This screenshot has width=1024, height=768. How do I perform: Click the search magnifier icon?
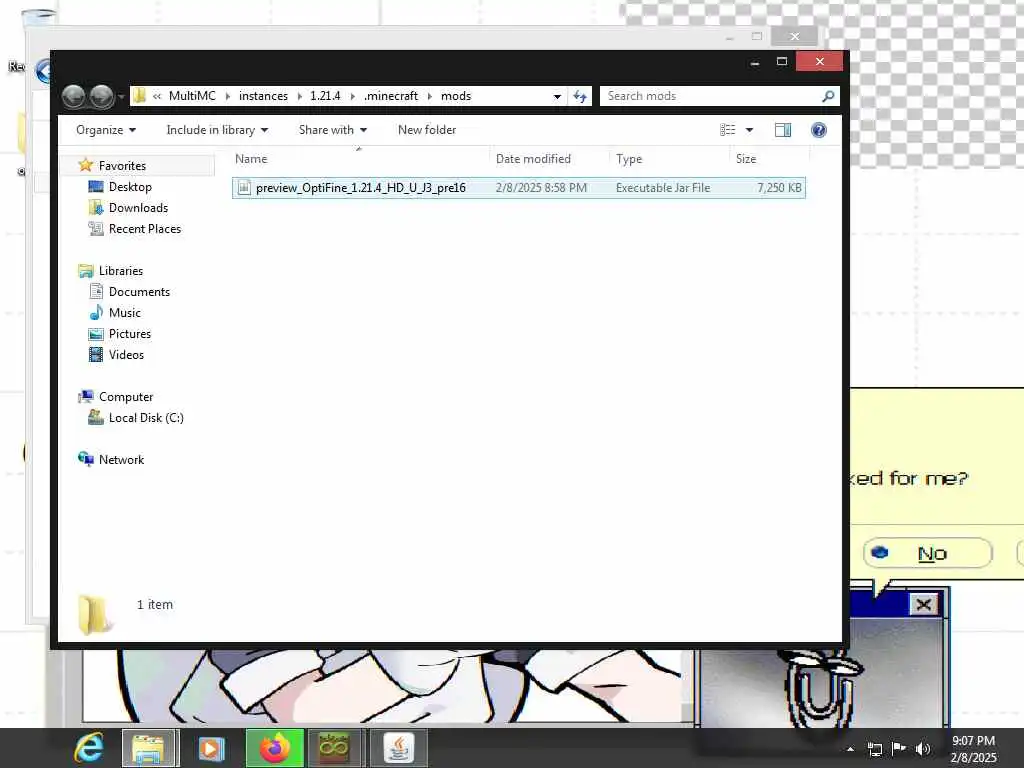(828, 96)
